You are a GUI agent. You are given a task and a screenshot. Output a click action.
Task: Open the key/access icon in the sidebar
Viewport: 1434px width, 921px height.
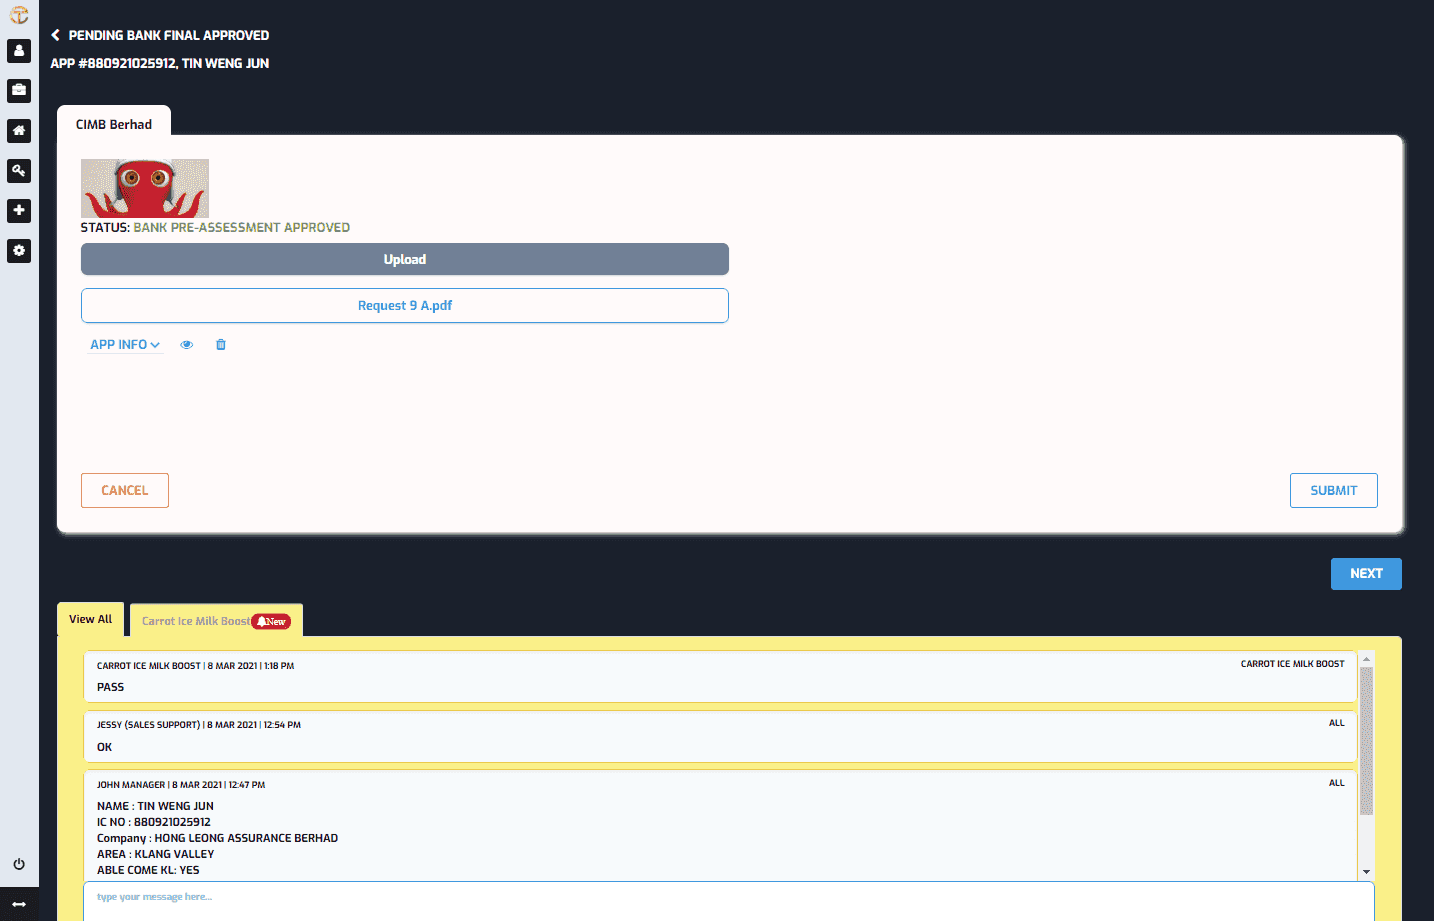click(x=18, y=170)
